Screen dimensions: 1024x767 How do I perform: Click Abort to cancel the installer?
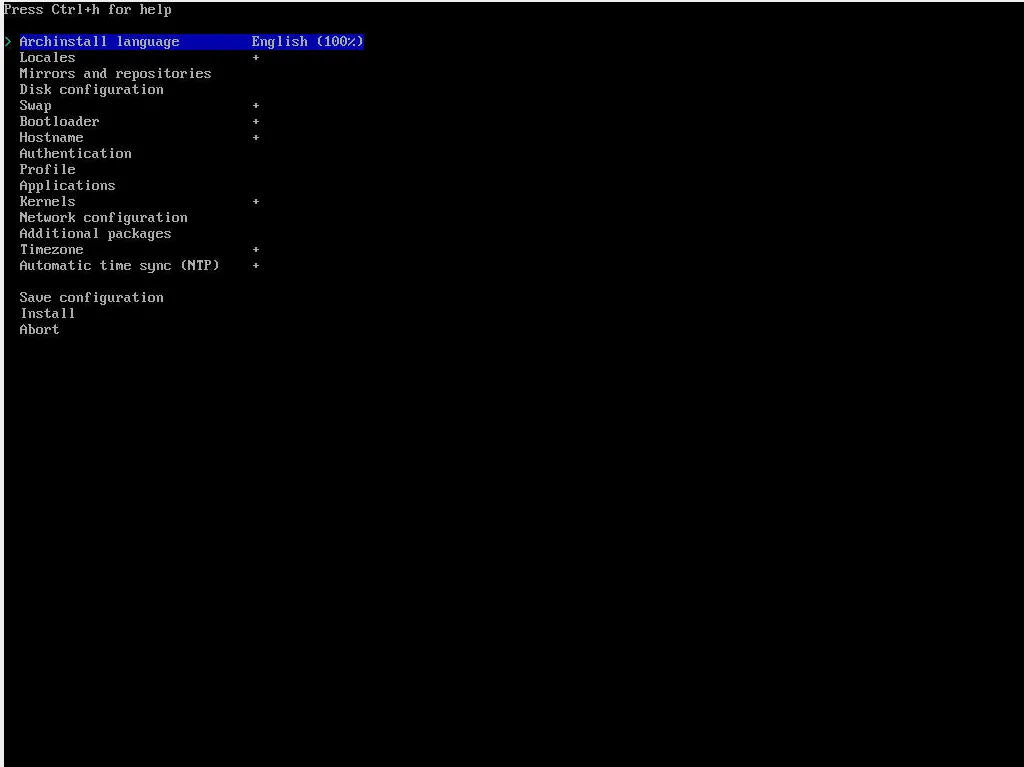[x=39, y=330]
